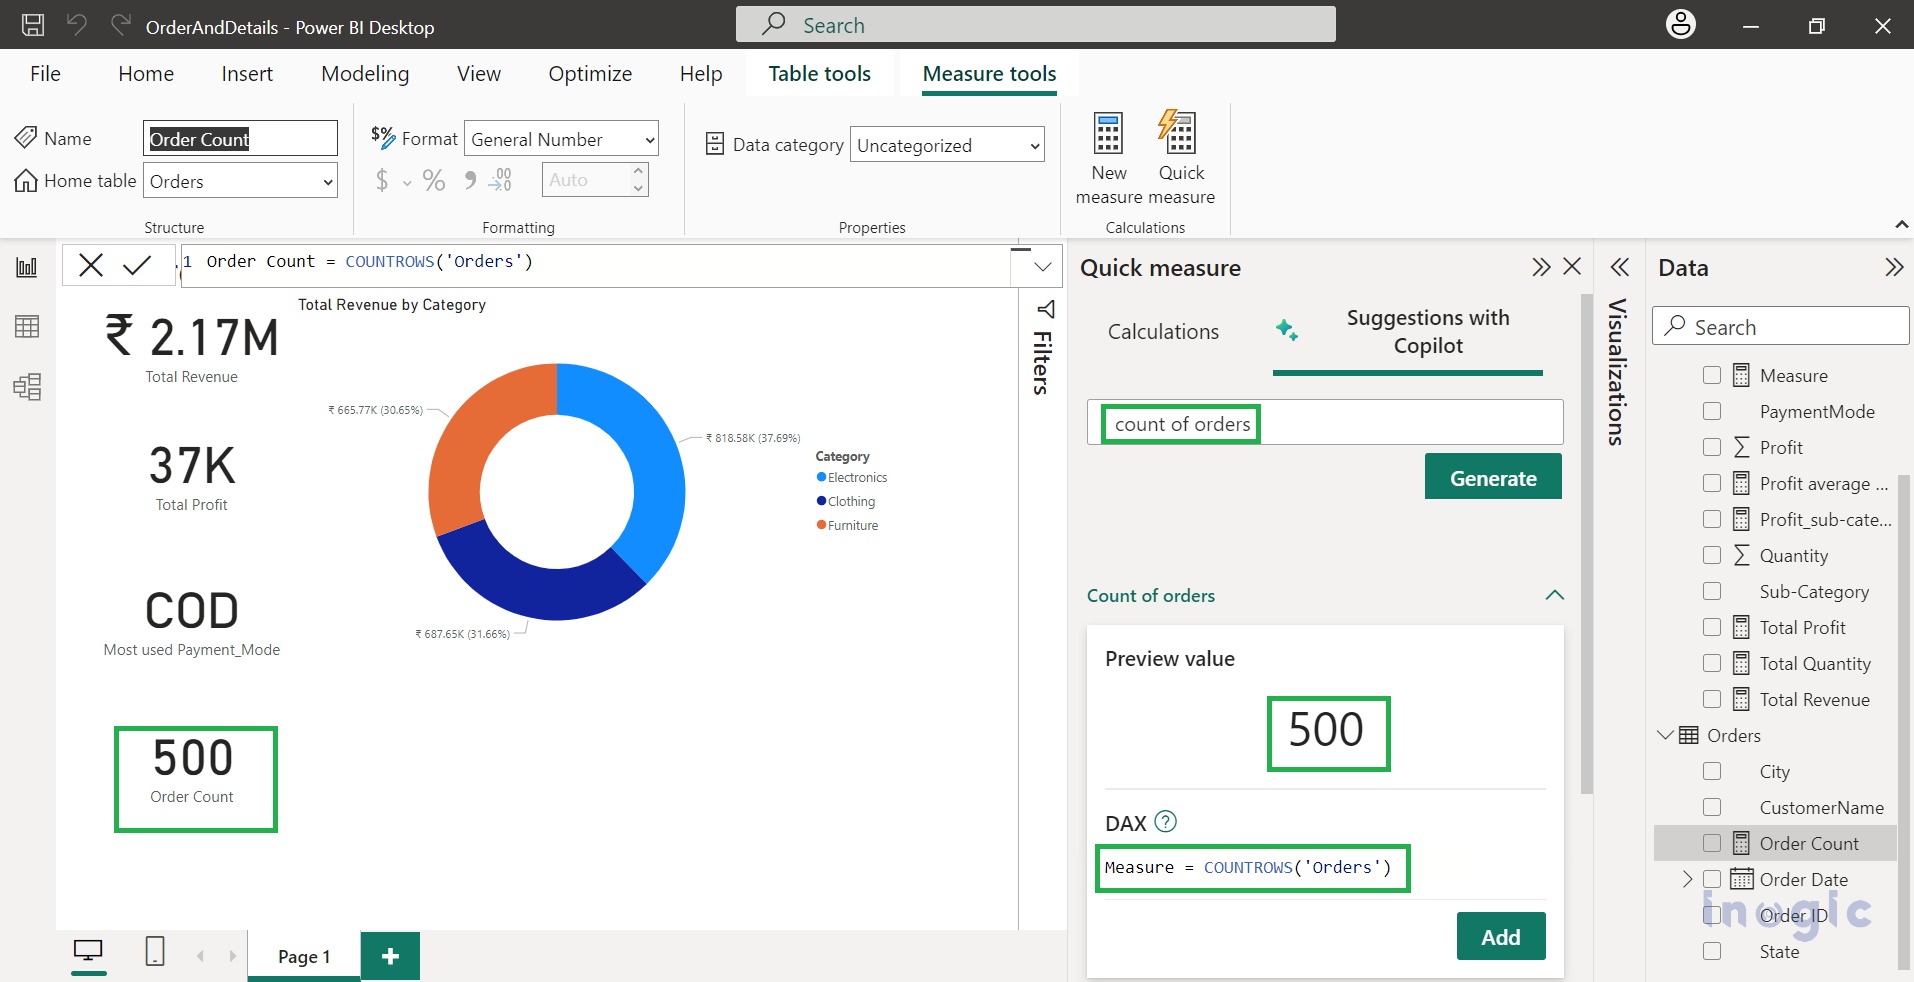Switch to Table view in left sidebar
Screen dimensions: 1914x982
(27, 325)
